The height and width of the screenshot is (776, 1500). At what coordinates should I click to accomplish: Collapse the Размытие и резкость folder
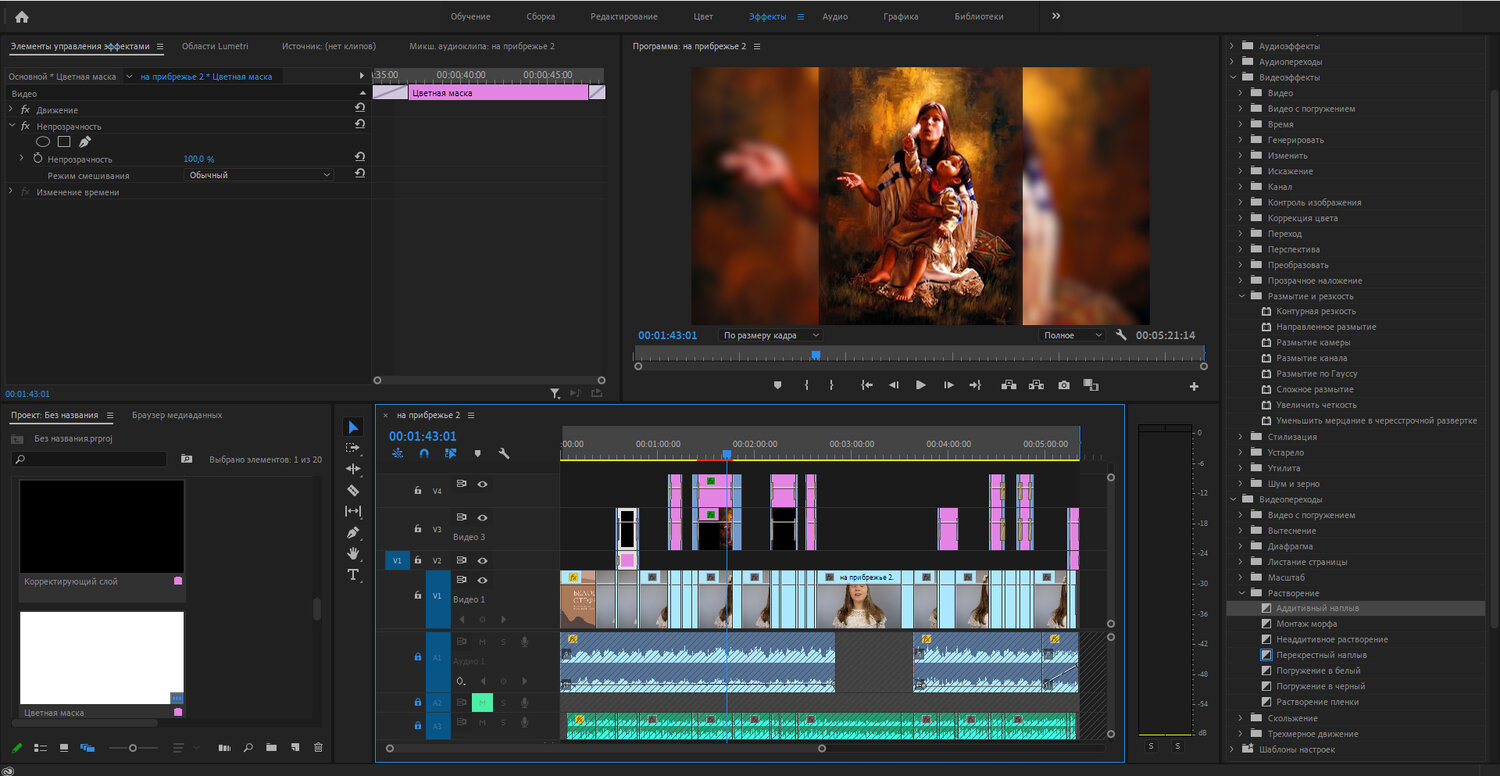[x=1240, y=296]
